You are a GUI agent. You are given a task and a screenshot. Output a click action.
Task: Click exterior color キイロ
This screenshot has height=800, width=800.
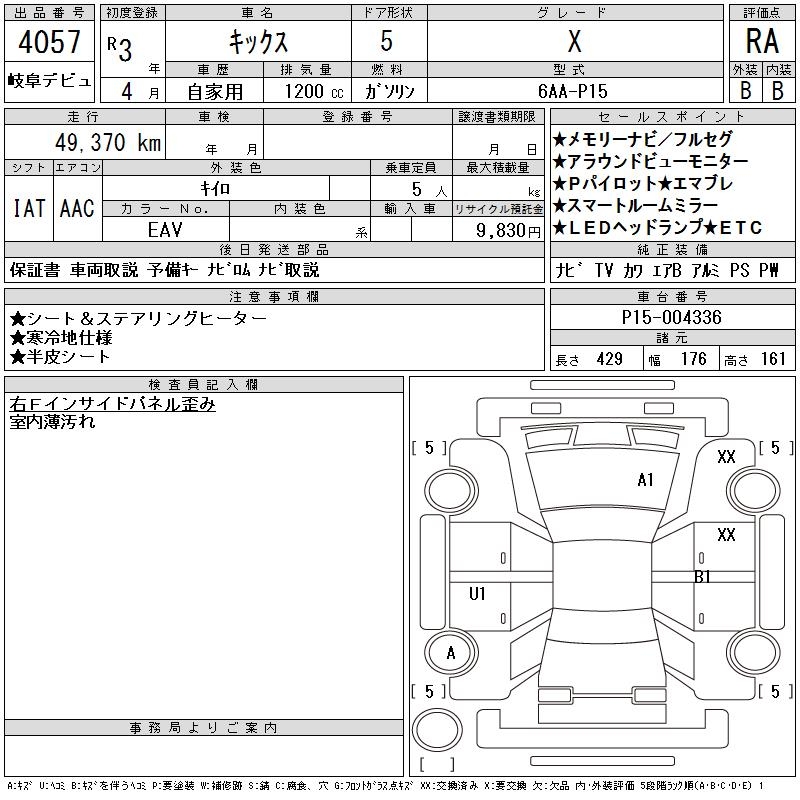[x=215, y=189]
